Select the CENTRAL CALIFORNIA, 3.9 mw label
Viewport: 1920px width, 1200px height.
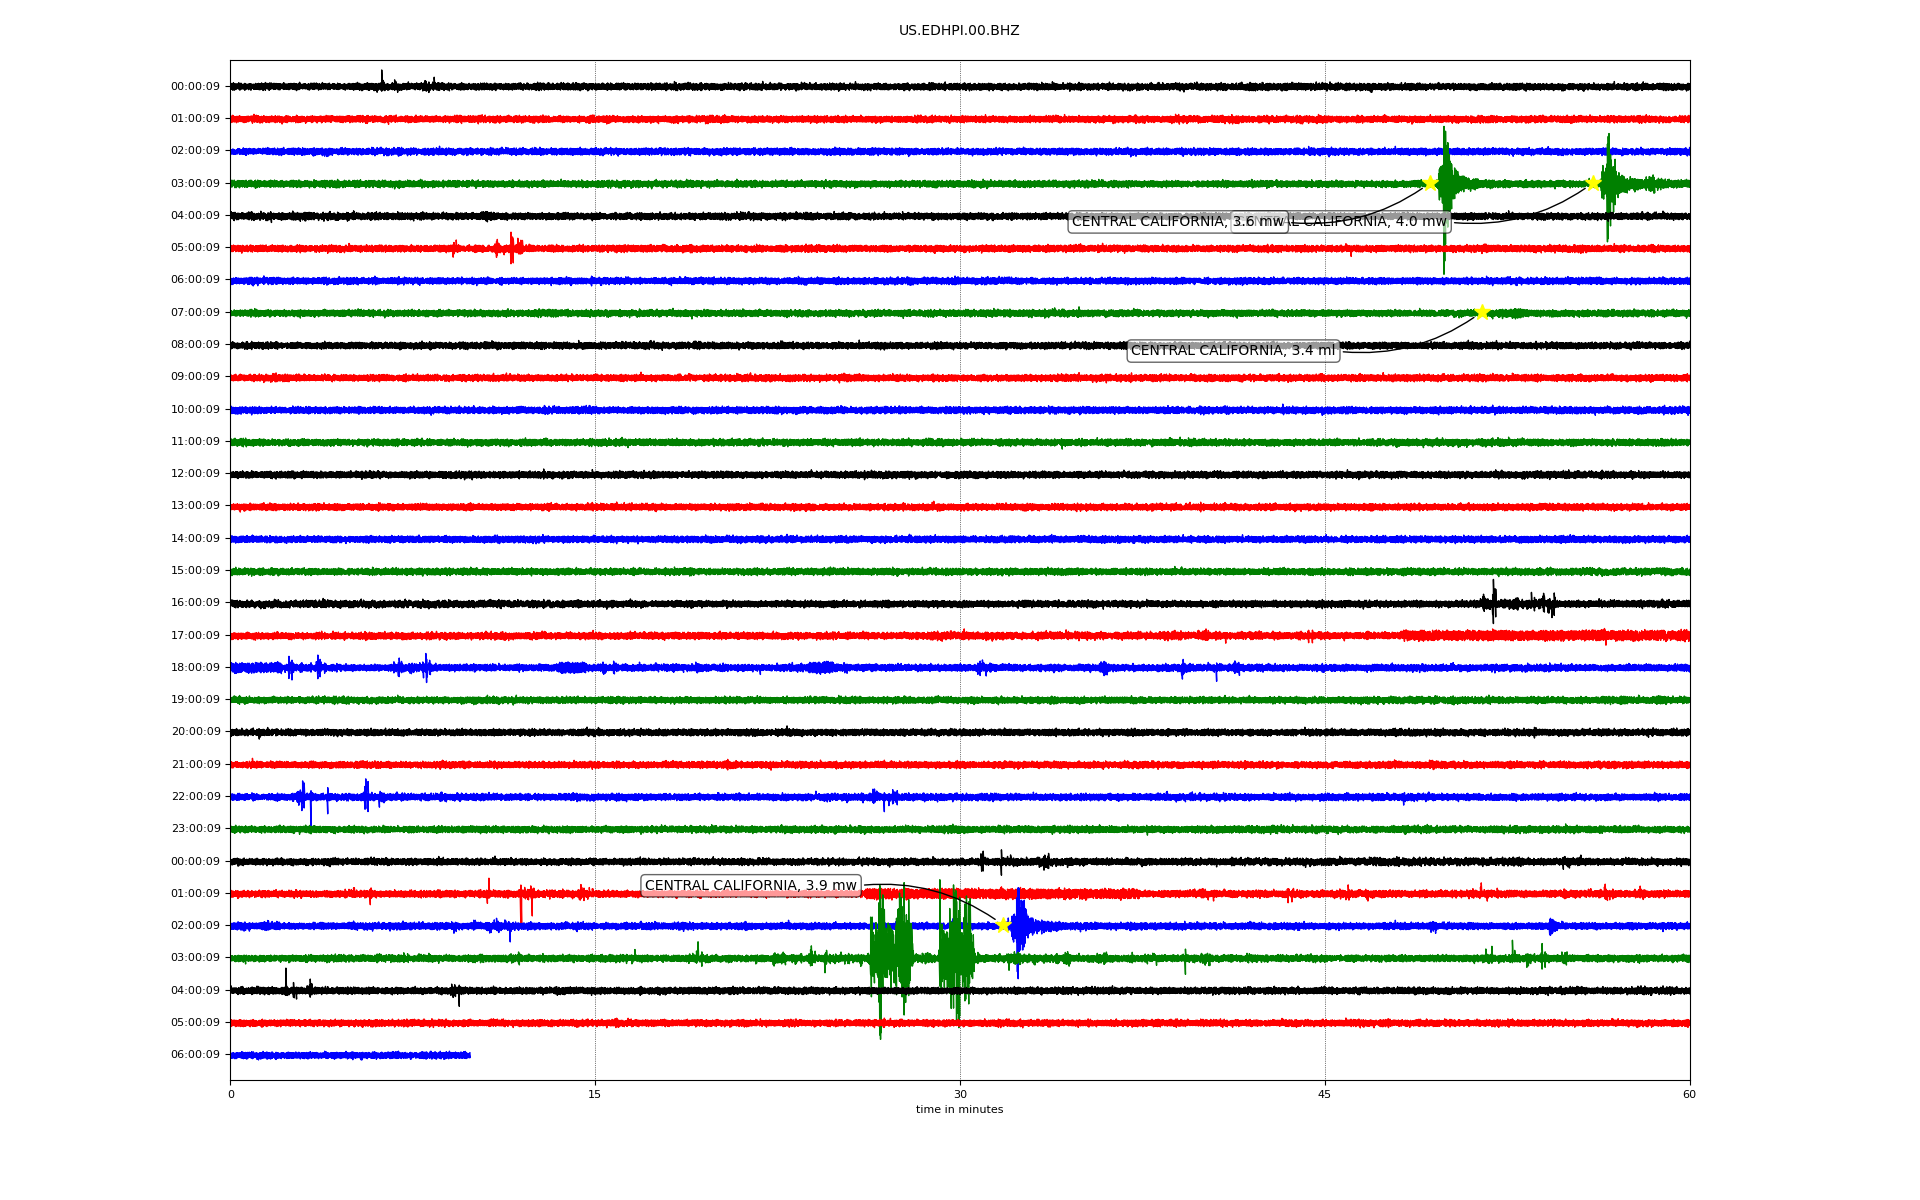(750, 886)
